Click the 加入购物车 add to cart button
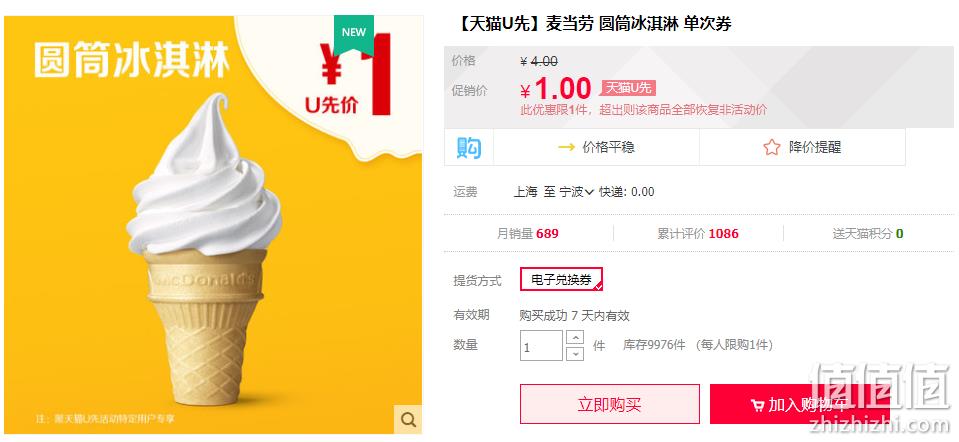Image resolution: width=959 pixels, height=442 pixels. coord(799,404)
